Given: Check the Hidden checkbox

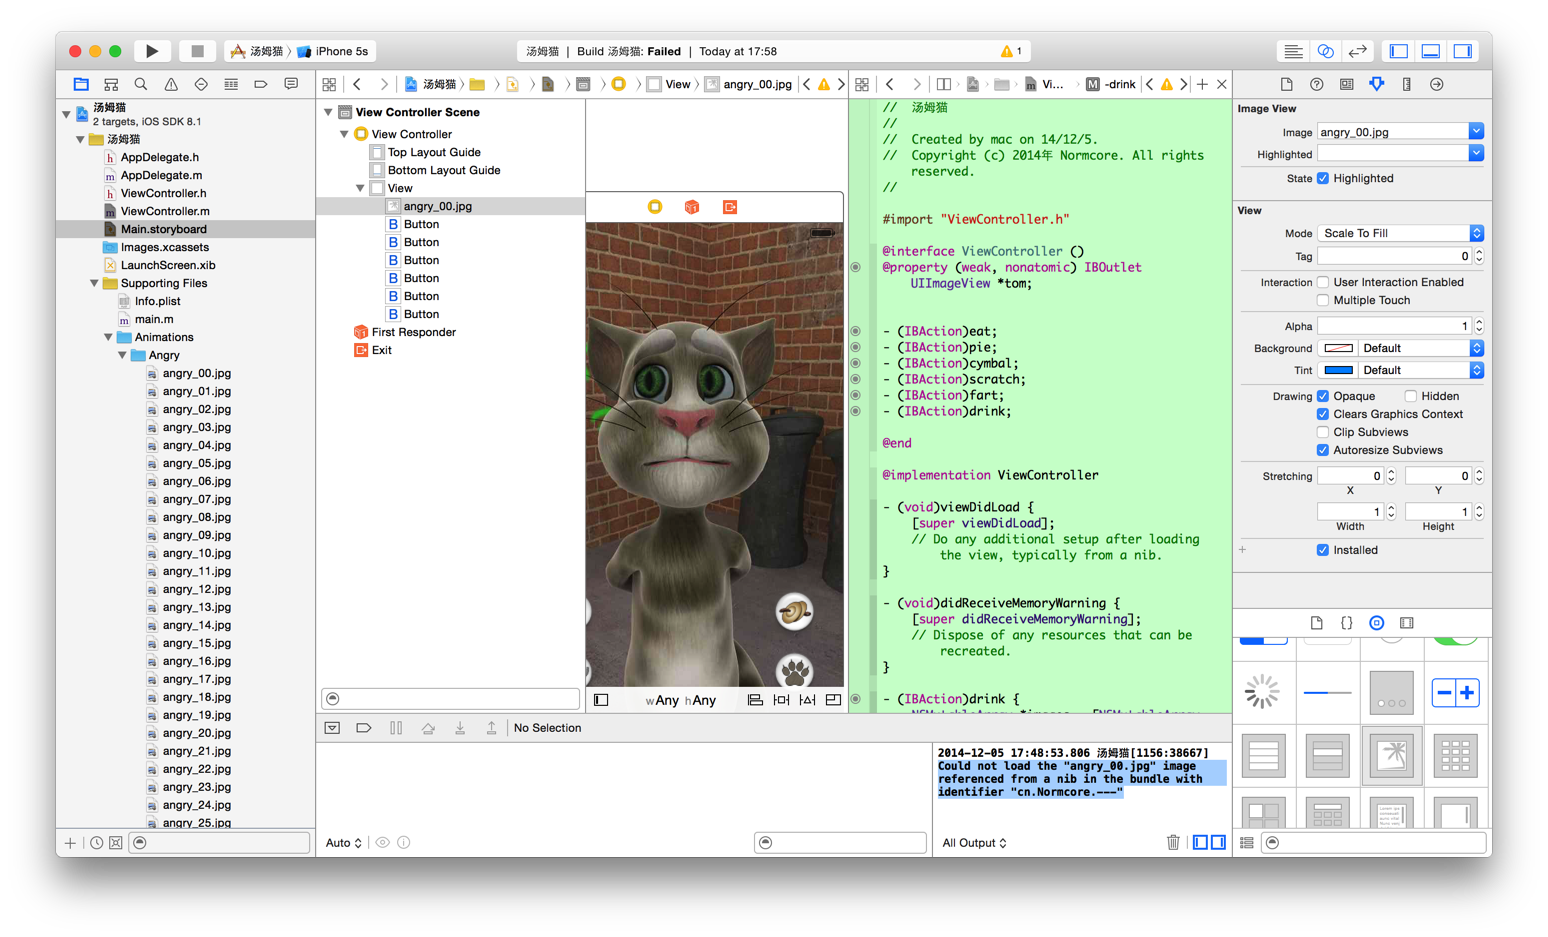Looking at the screenshot, I should (x=1411, y=396).
